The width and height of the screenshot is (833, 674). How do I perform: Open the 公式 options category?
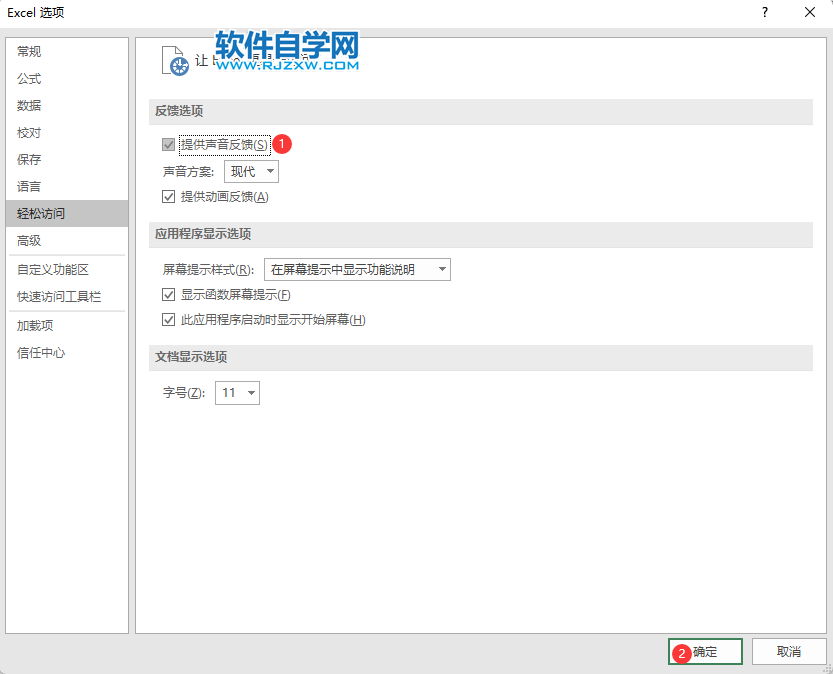click(x=67, y=79)
